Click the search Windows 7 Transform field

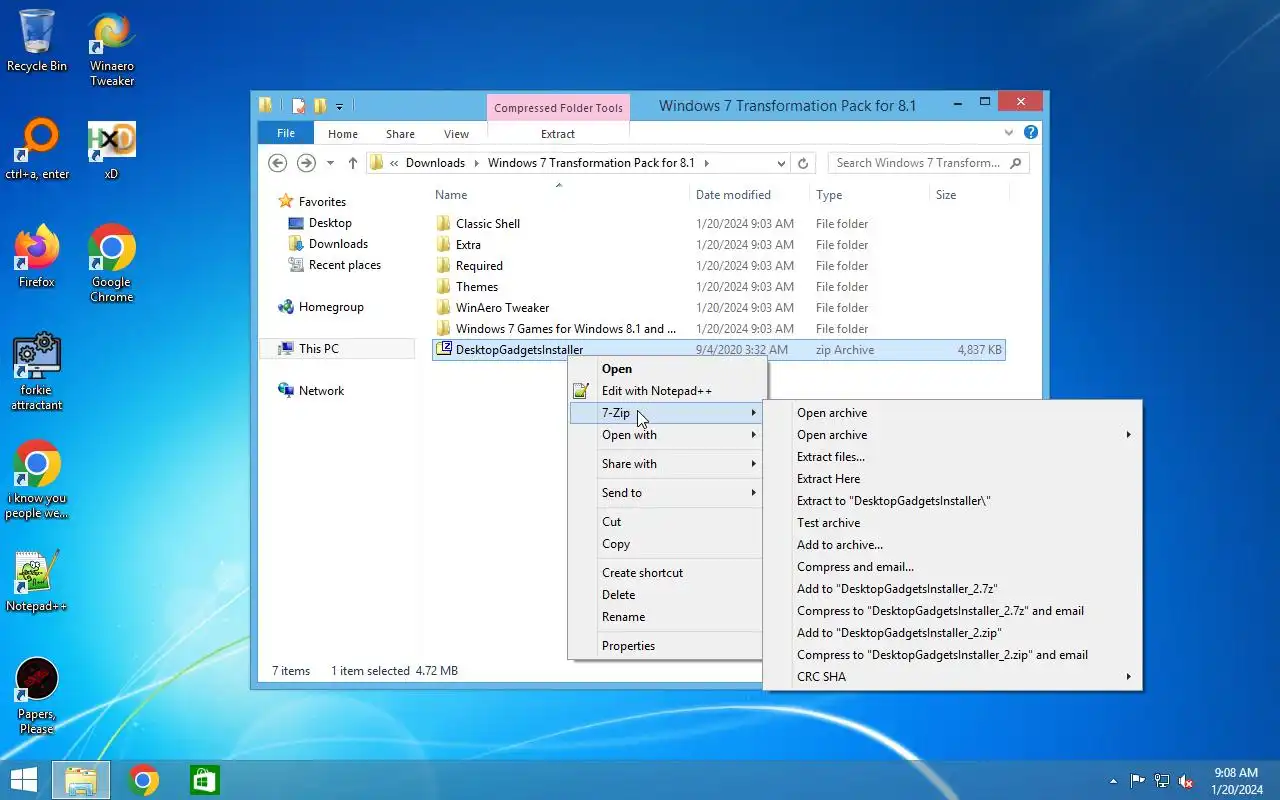pos(928,163)
